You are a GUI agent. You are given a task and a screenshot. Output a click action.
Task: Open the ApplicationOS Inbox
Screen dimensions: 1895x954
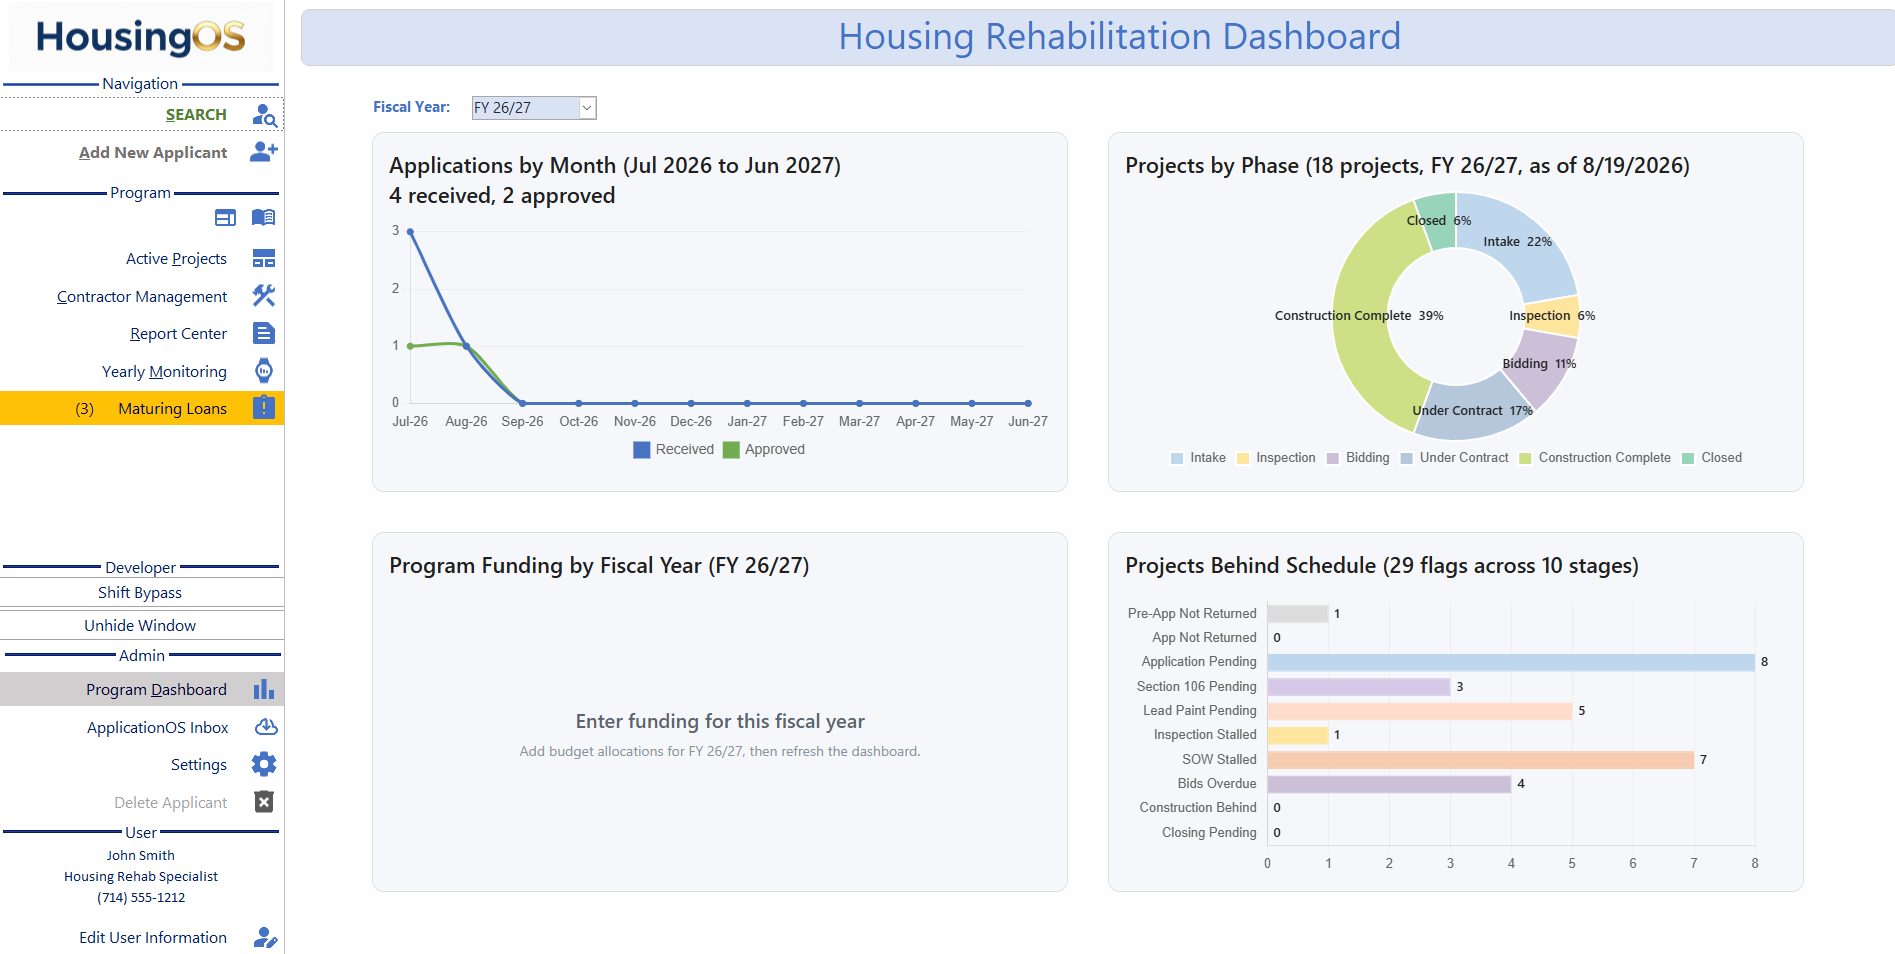[x=157, y=728]
